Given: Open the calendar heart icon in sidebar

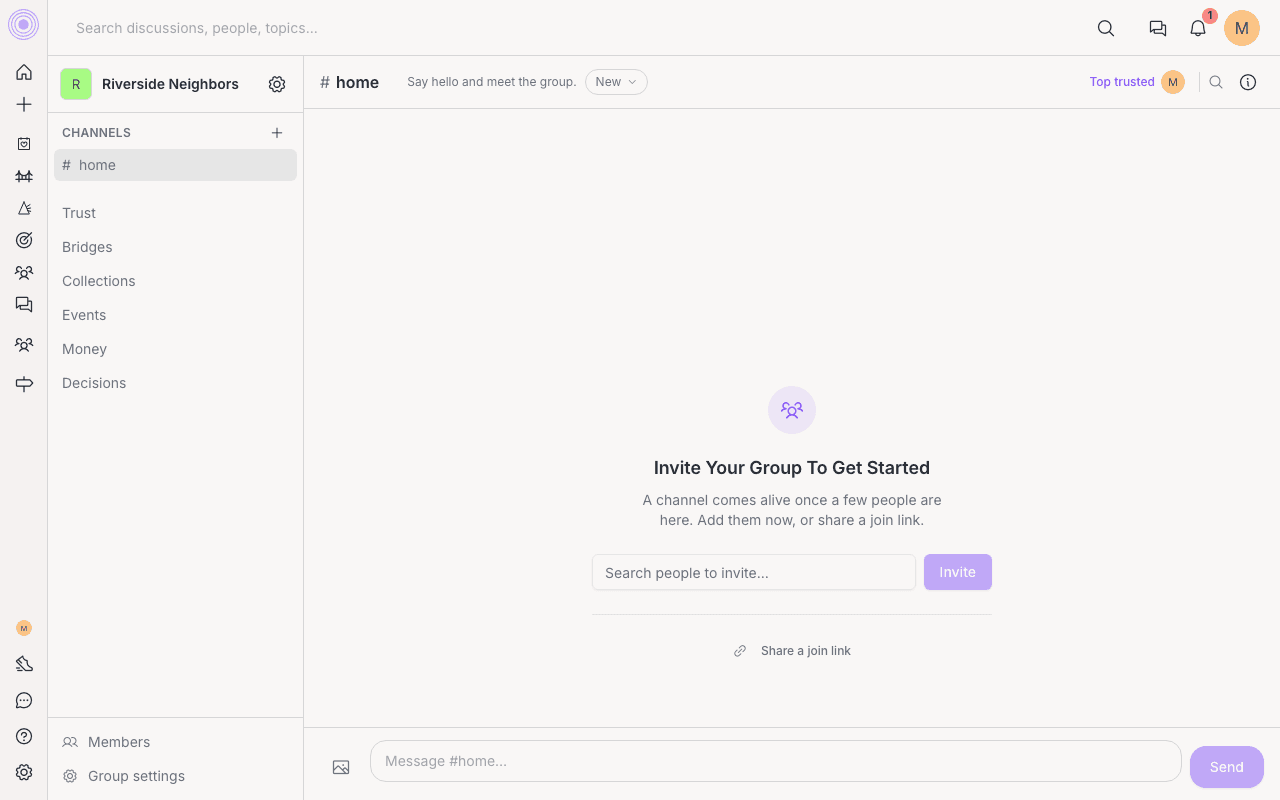Looking at the screenshot, I should [x=24, y=144].
